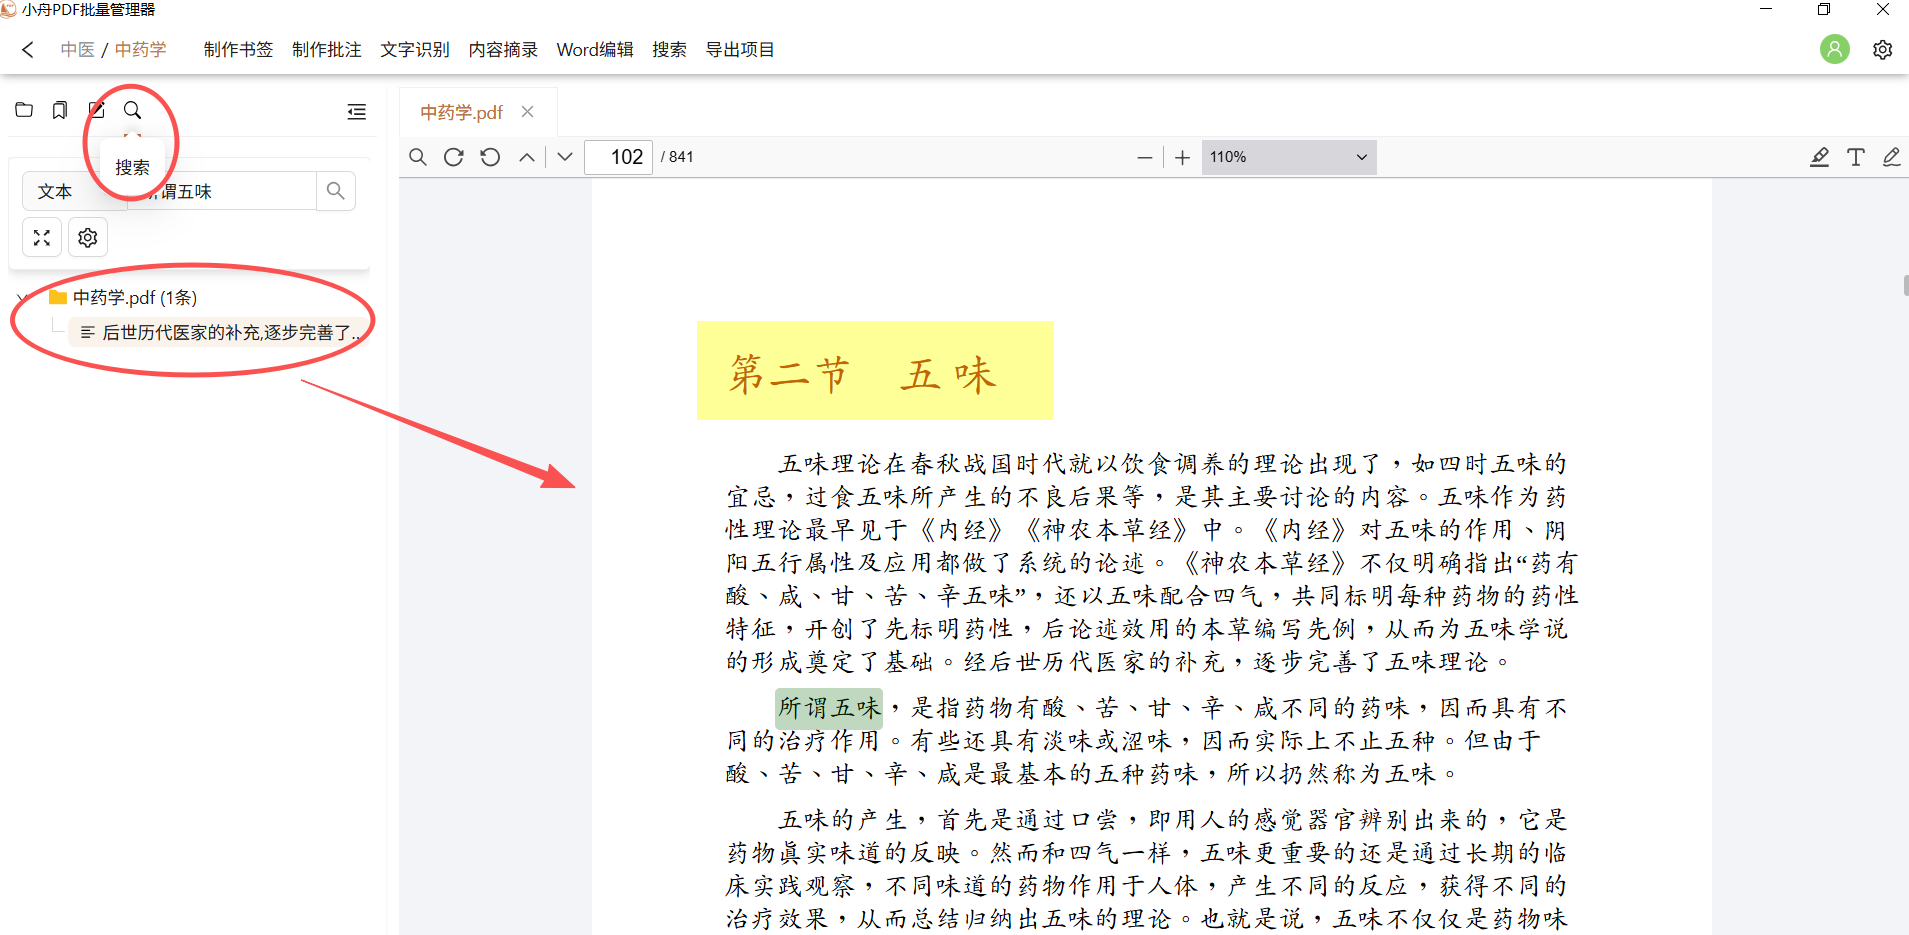Open the 制作书签 menu

[238, 50]
